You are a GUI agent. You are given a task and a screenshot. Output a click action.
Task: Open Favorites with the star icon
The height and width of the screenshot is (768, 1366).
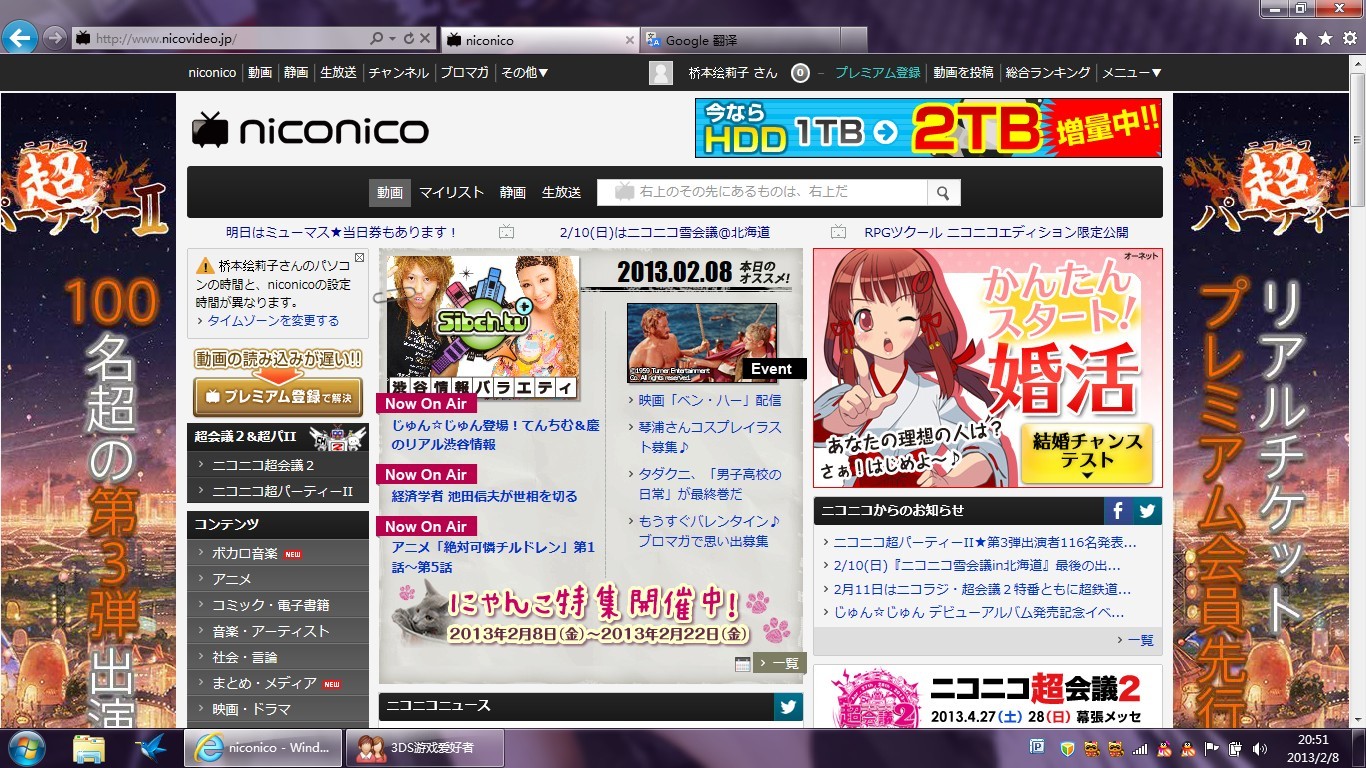tap(1325, 39)
